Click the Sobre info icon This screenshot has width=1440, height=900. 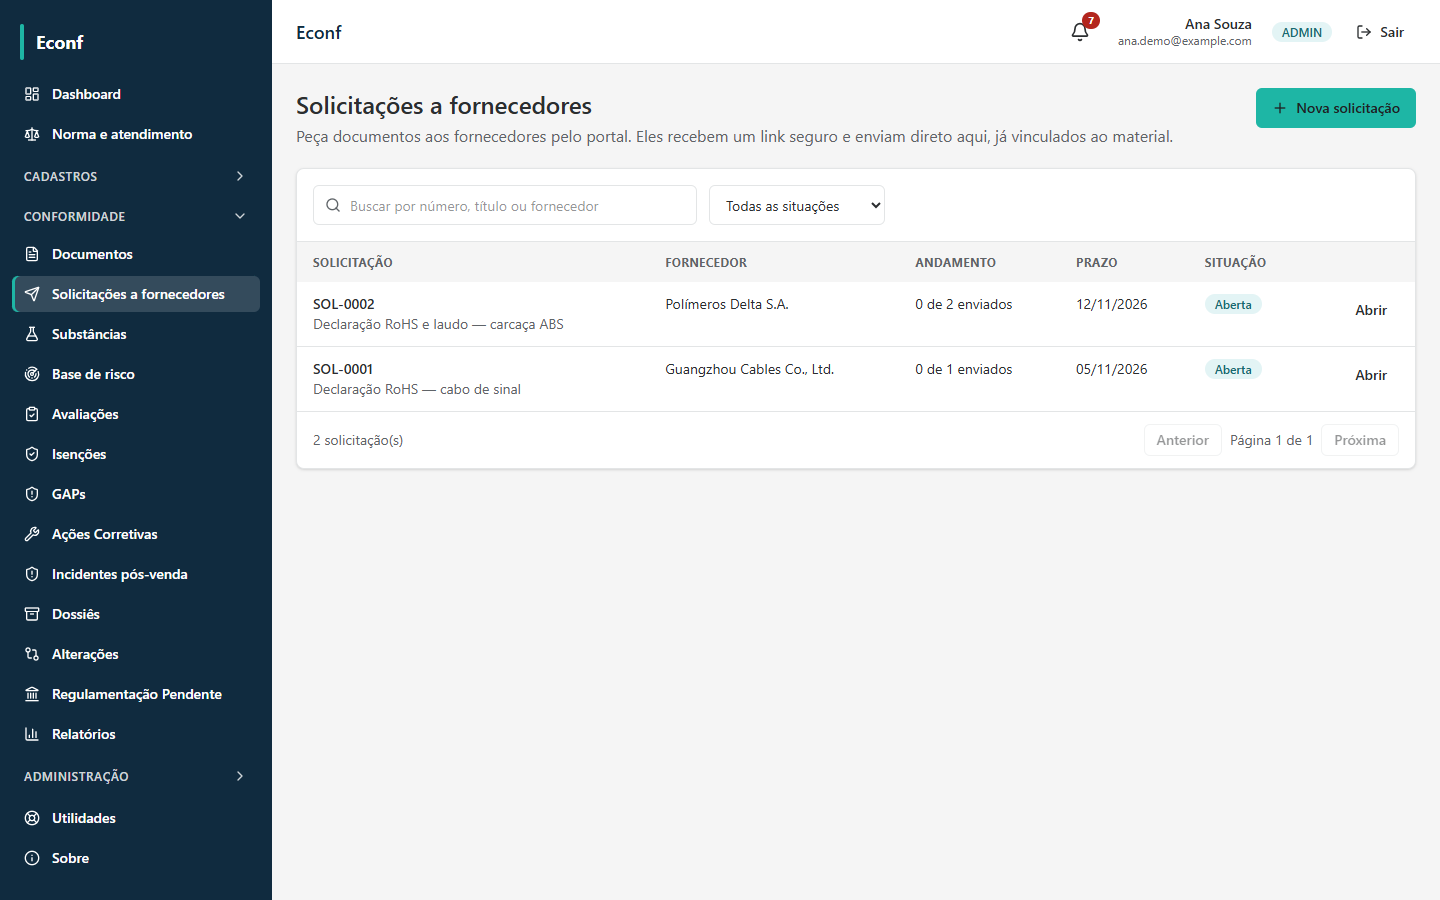click(32, 858)
